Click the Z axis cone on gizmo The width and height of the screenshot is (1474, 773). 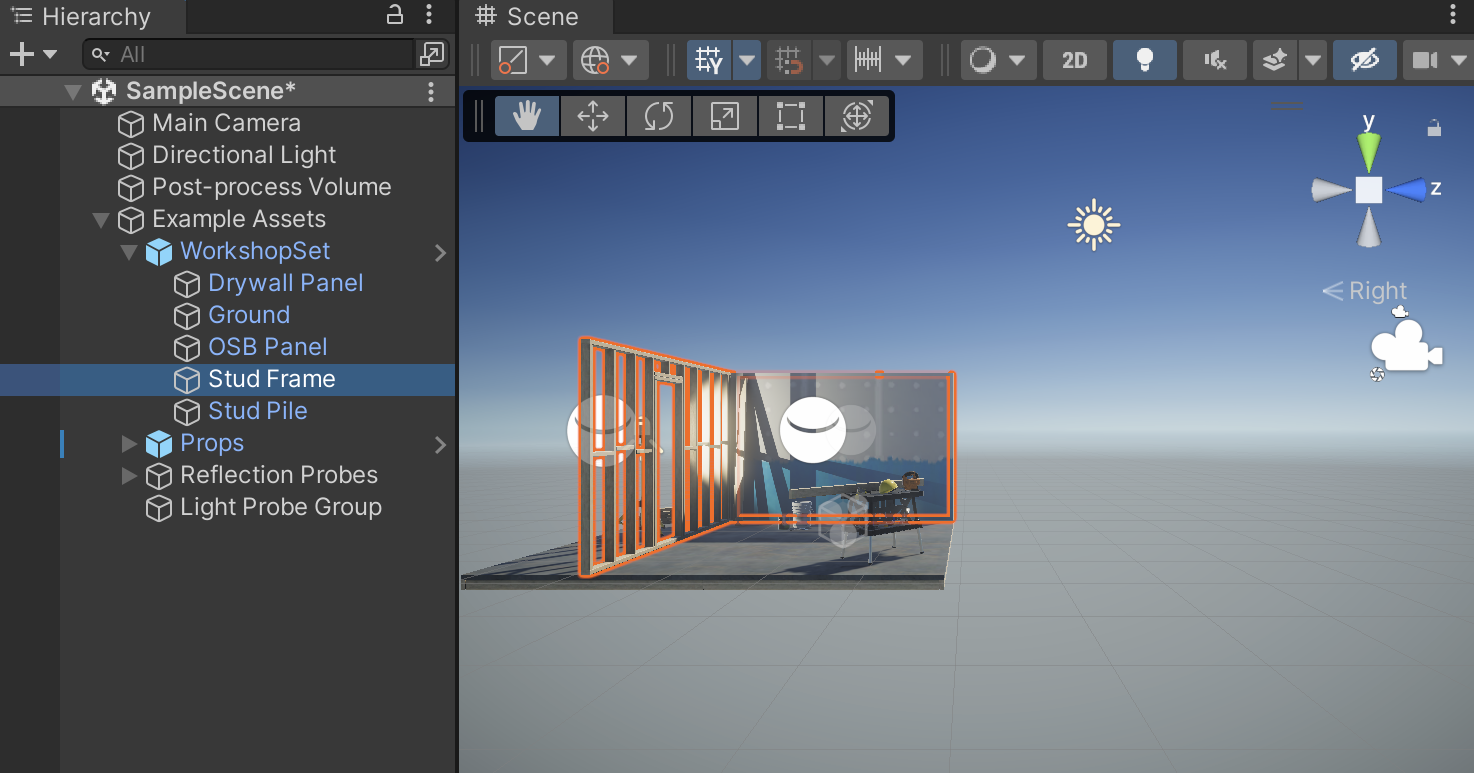[x=1406, y=189]
